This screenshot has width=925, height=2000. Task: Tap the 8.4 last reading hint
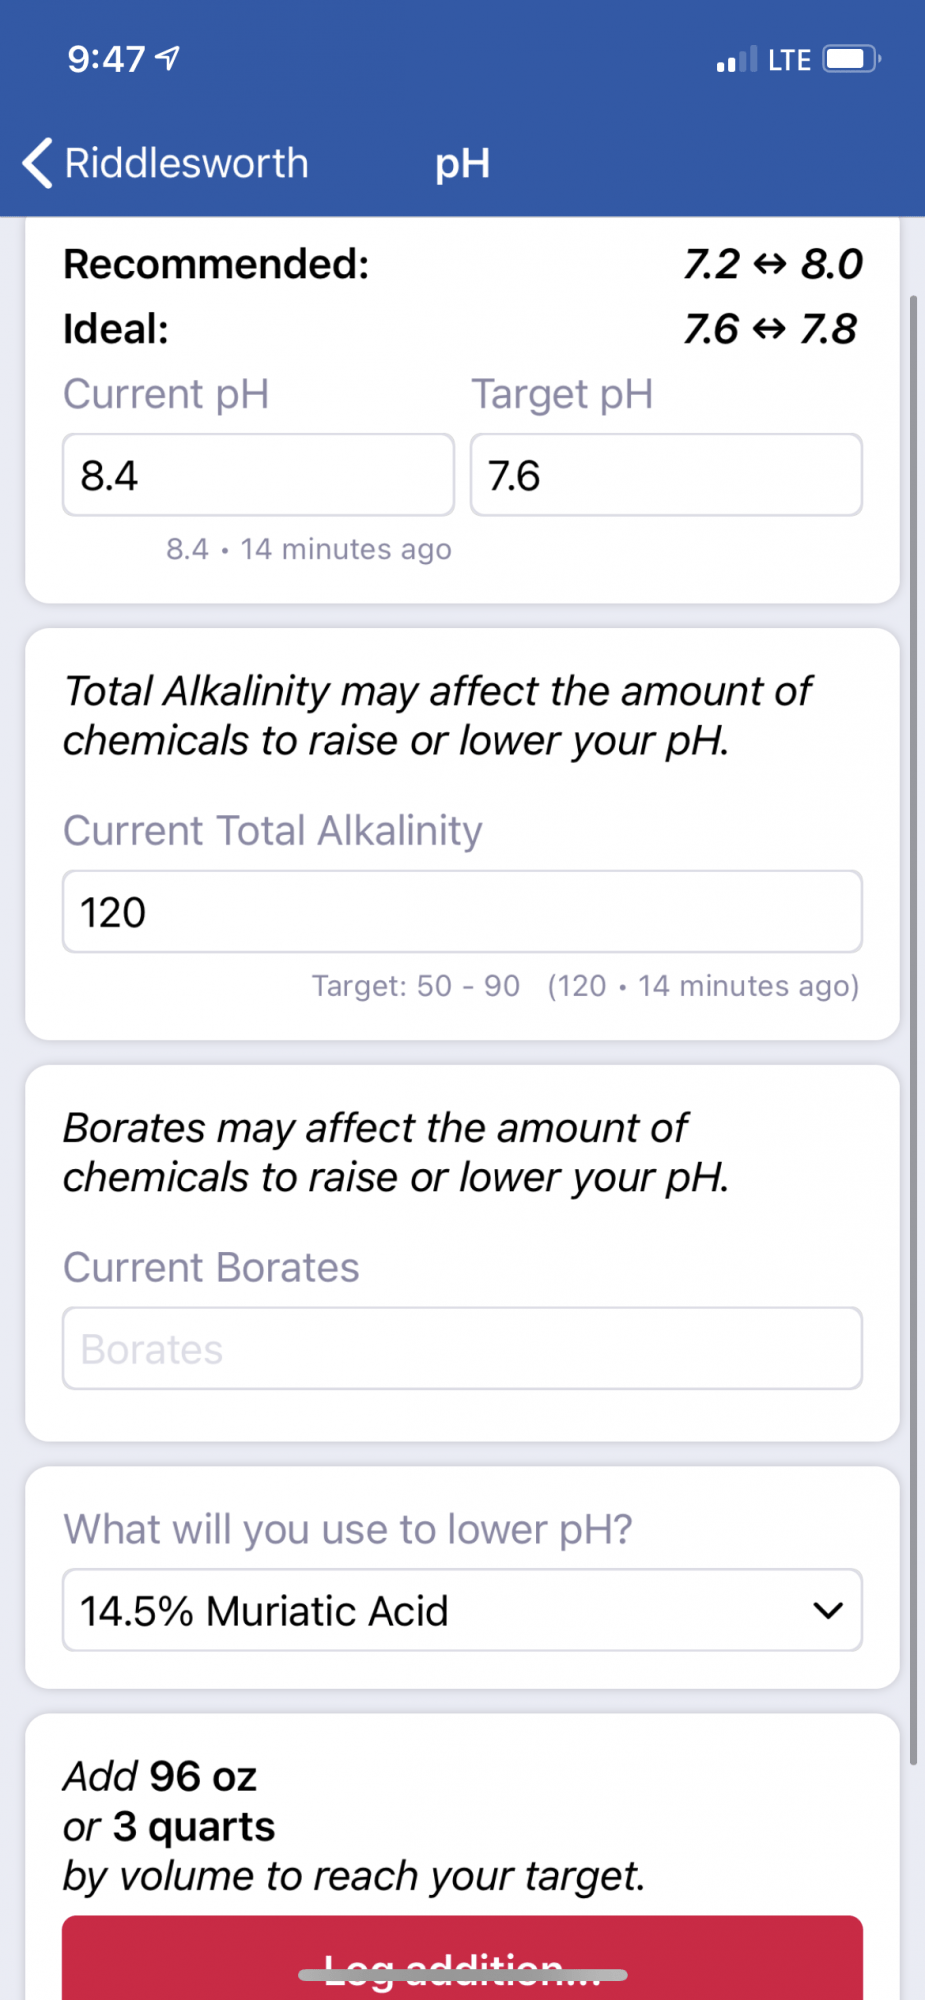(x=309, y=549)
